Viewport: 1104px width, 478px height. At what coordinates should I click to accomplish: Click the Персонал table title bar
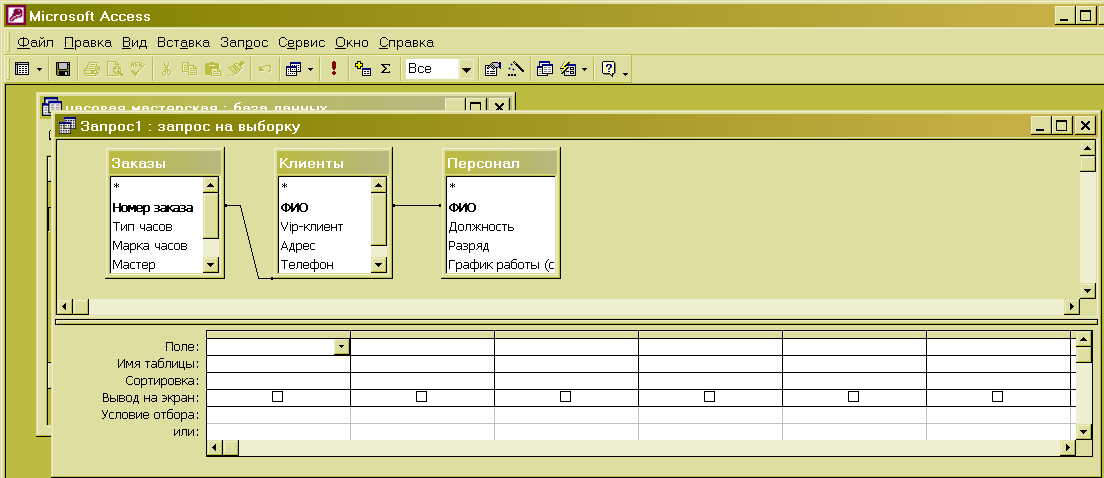pos(501,163)
